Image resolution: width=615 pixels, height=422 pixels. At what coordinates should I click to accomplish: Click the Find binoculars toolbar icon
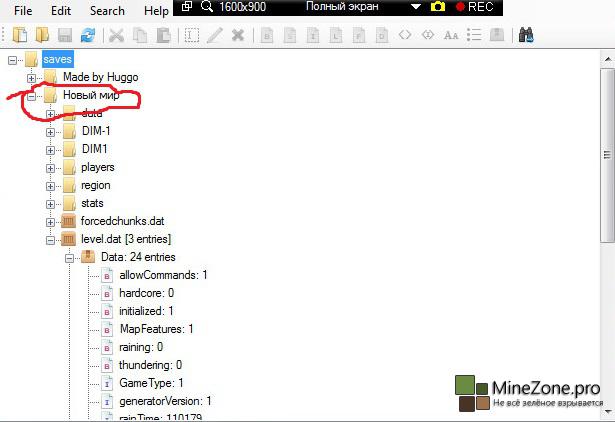click(x=525, y=36)
